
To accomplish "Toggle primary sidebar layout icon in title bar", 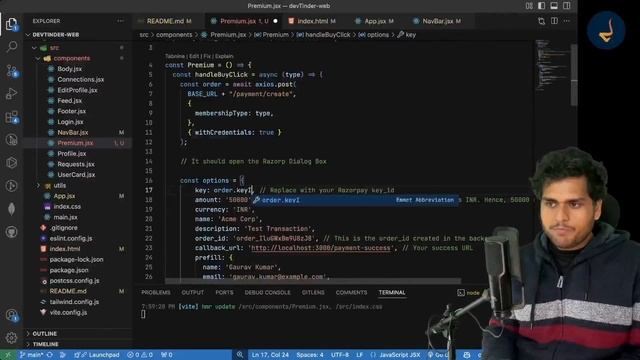I will coord(542,6).
